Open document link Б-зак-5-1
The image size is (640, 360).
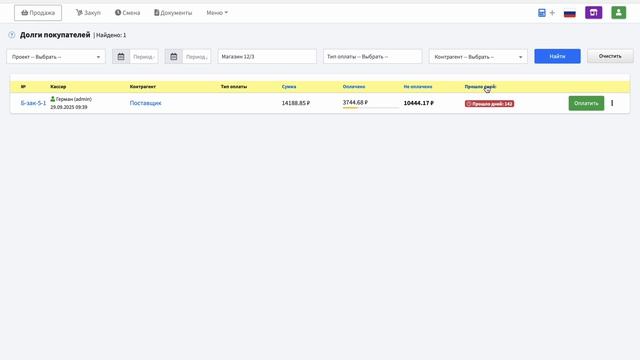pyautogui.click(x=33, y=103)
